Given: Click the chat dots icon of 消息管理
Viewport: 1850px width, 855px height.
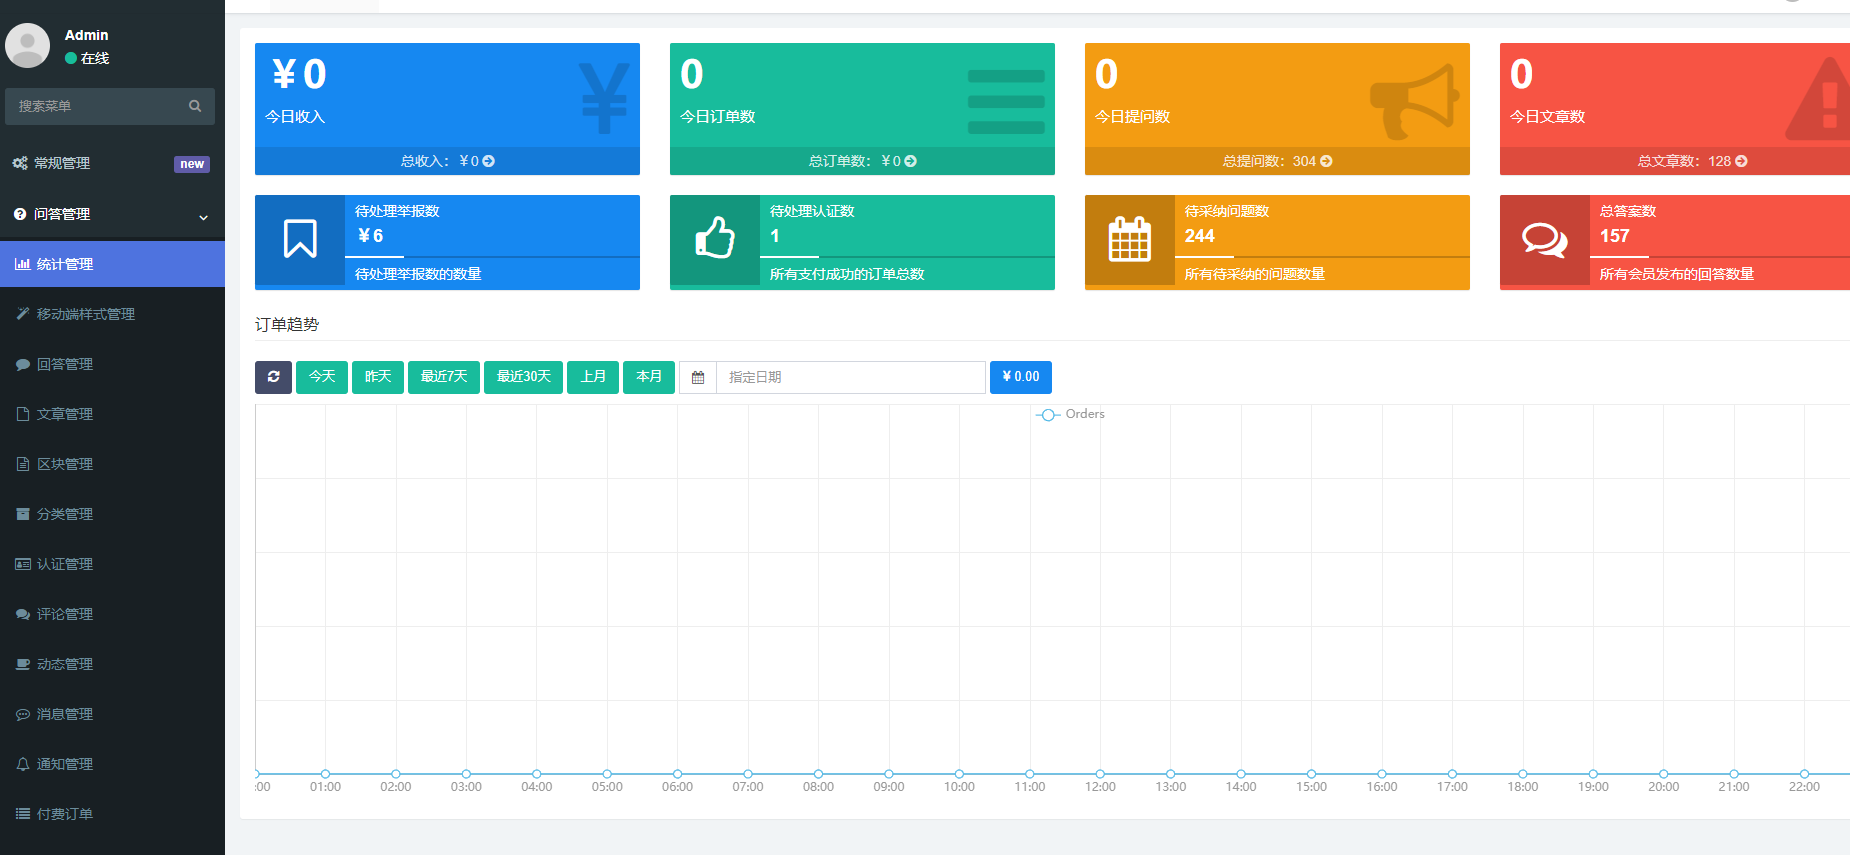Looking at the screenshot, I should 22,714.
